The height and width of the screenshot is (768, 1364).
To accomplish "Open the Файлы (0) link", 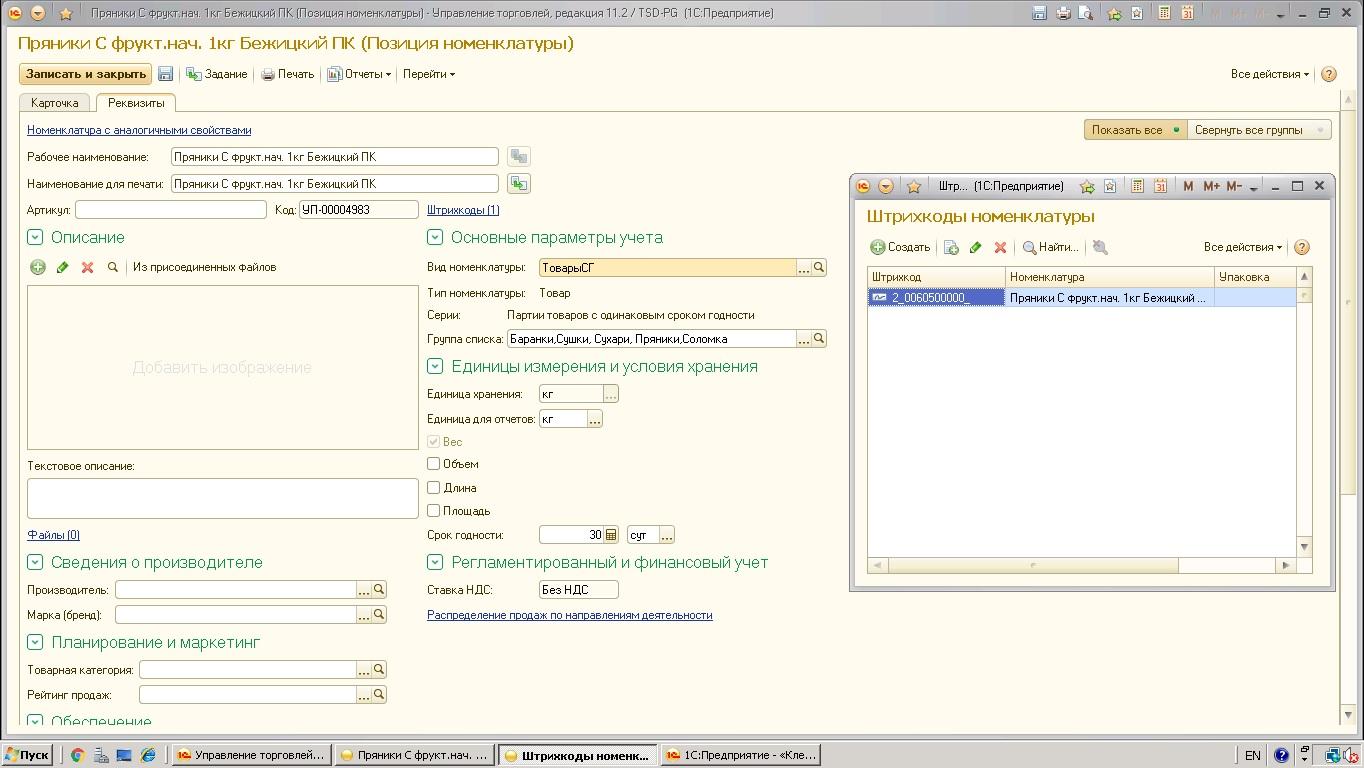I will click(x=53, y=535).
